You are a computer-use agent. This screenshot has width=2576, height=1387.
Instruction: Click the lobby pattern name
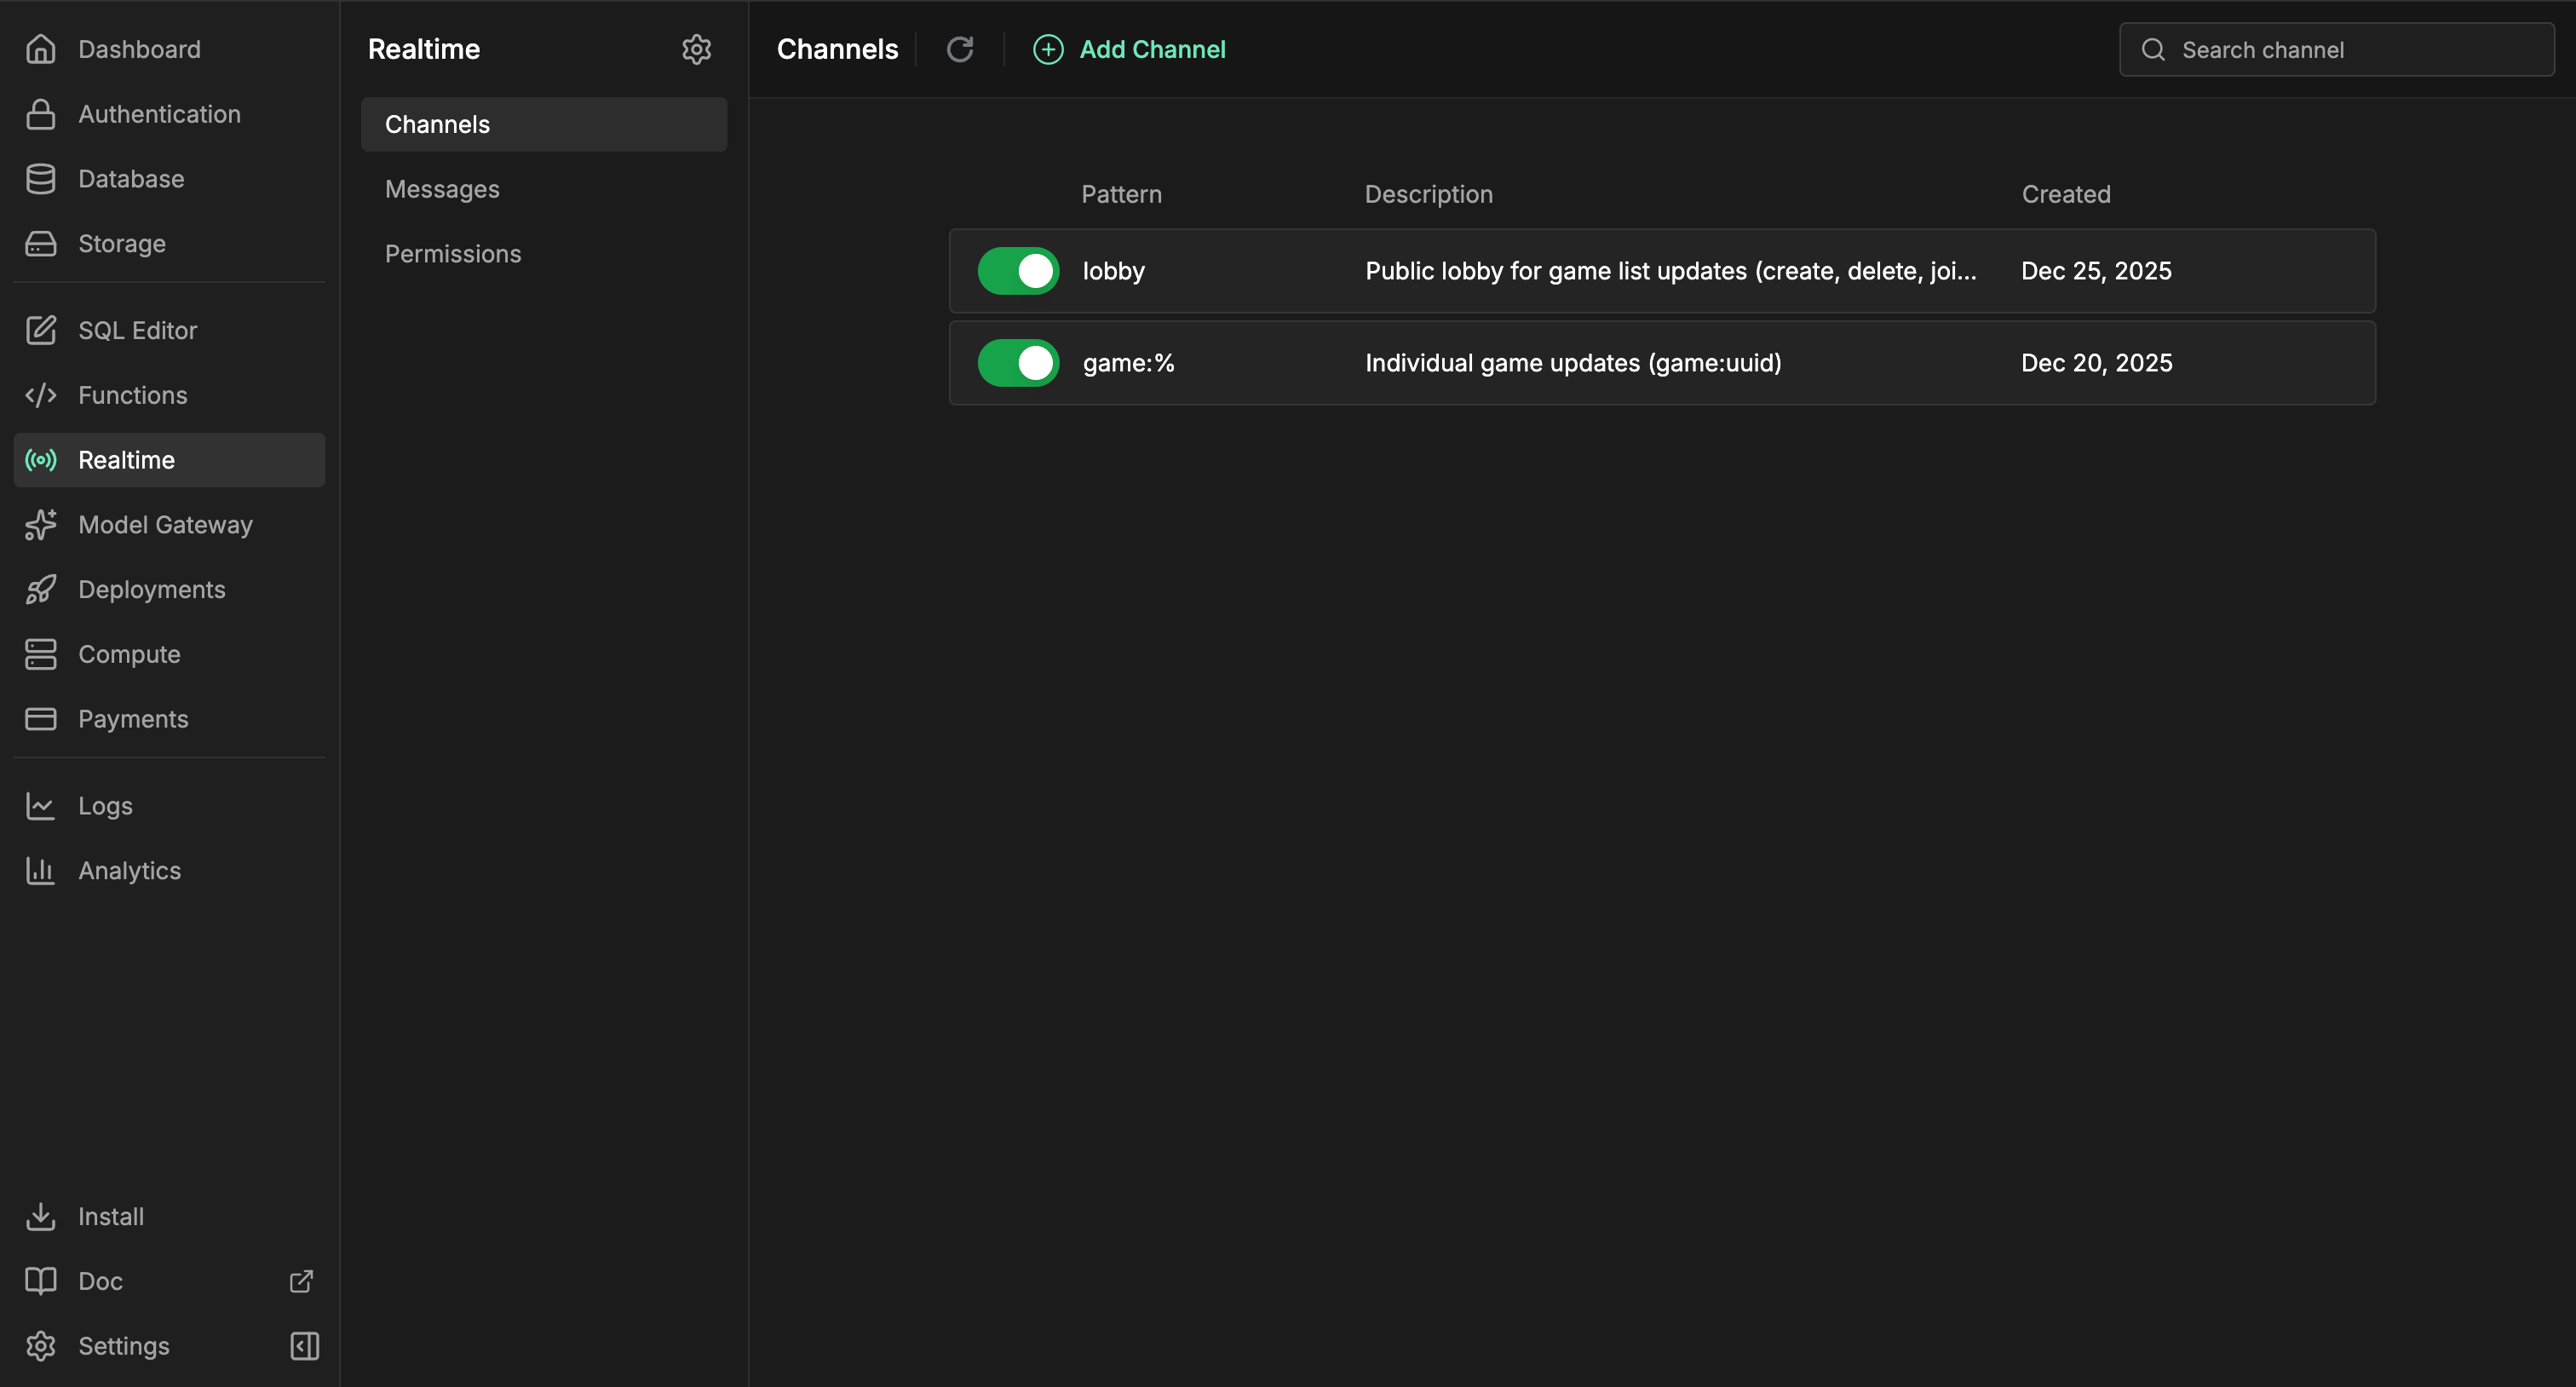point(1113,271)
